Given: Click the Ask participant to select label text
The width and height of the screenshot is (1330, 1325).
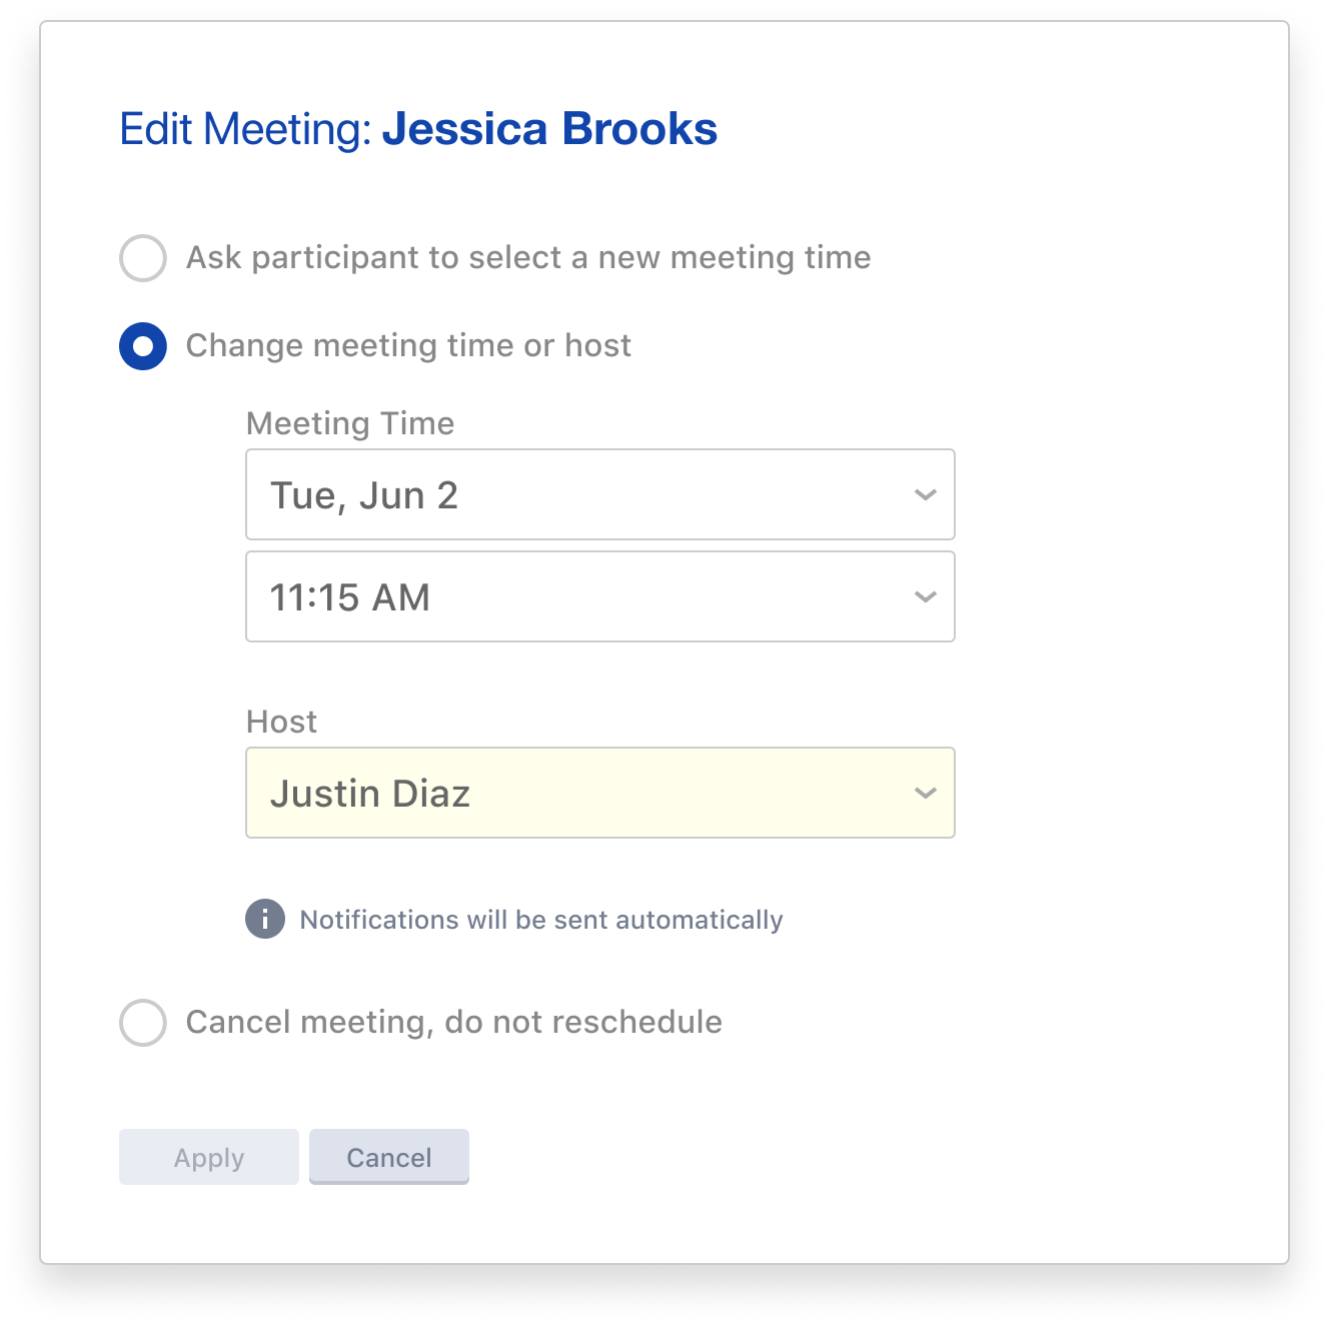Looking at the screenshot, I should click(x=528, y=258).
